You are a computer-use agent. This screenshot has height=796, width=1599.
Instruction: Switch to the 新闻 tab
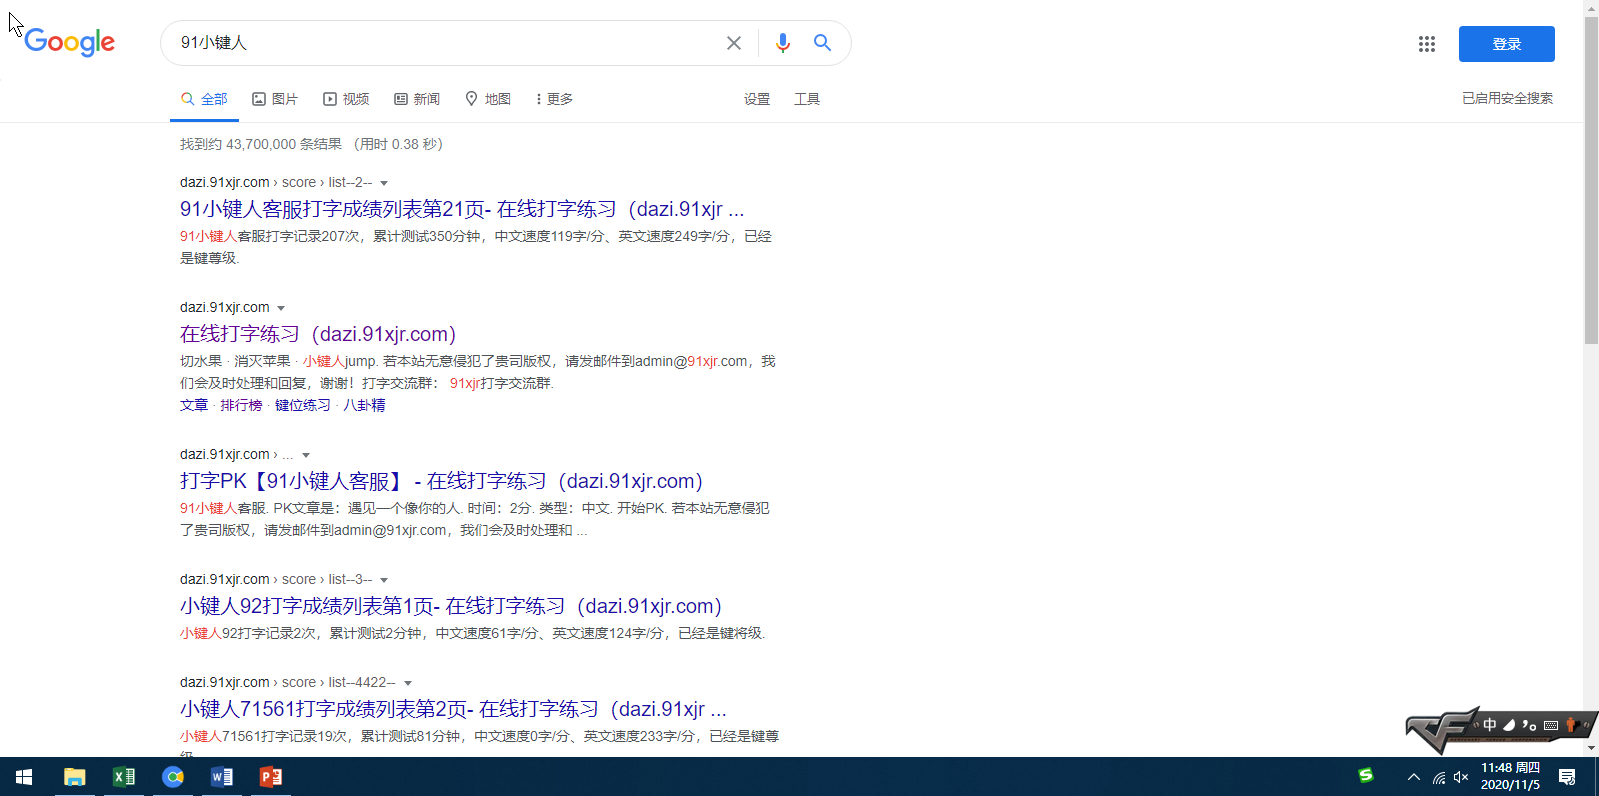[417, 99]
